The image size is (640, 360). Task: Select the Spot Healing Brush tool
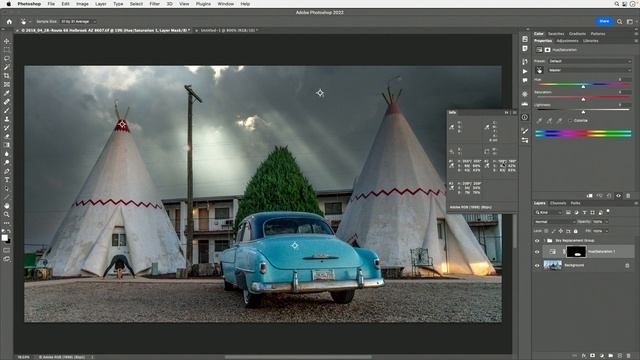click(x=7, y=102)
